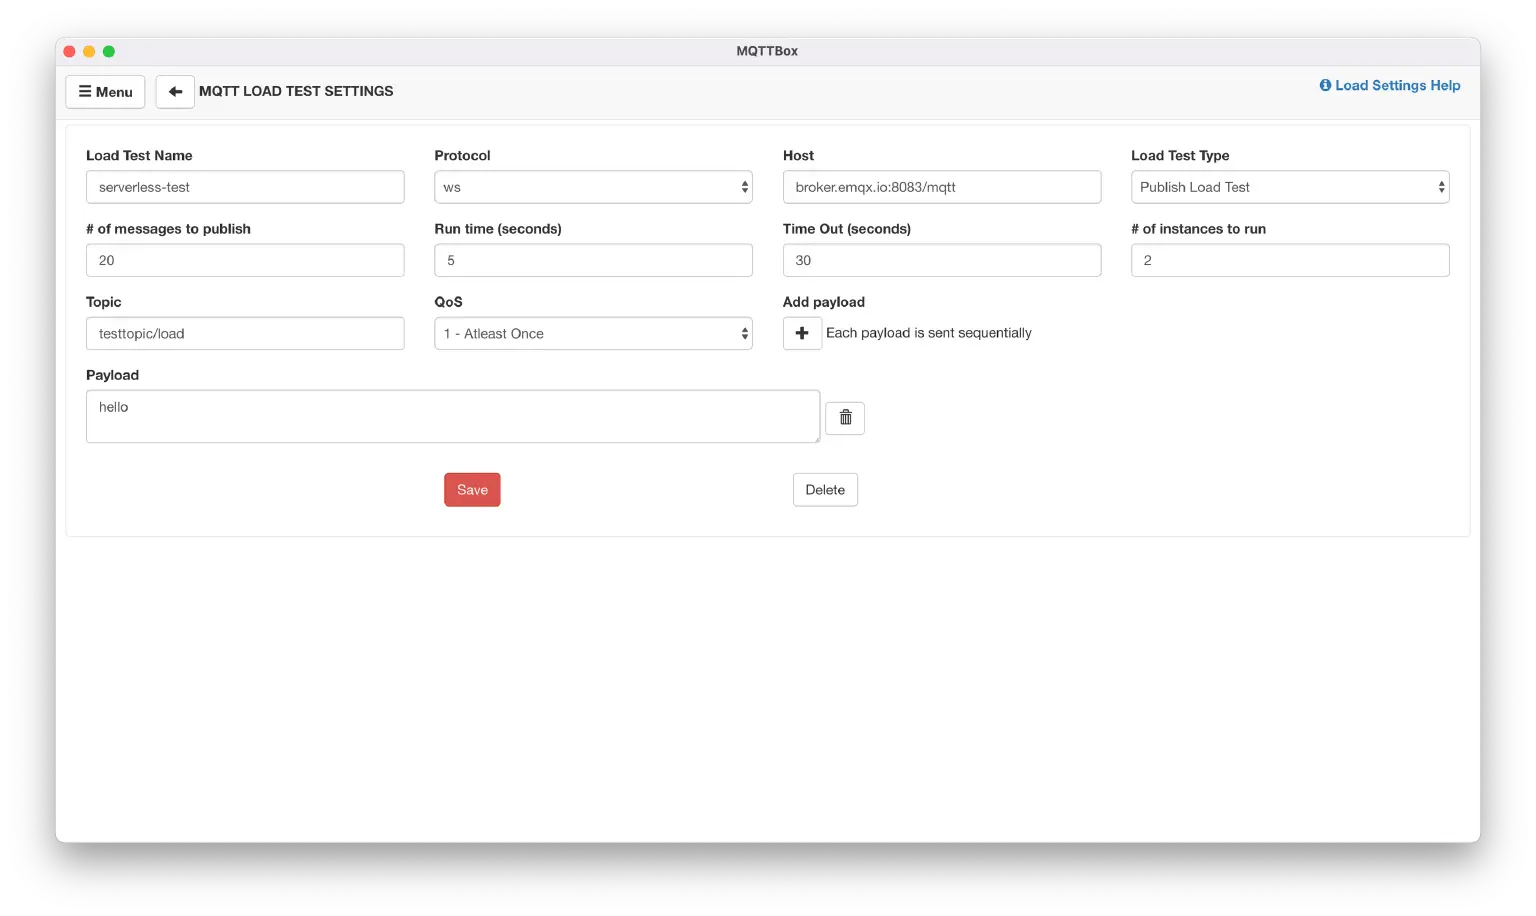The height and width of the screenshot is (916, 1536).
Task: Click the MQTT LOAD TEST SETTINGS title
Action: click(x=296, y=91)
